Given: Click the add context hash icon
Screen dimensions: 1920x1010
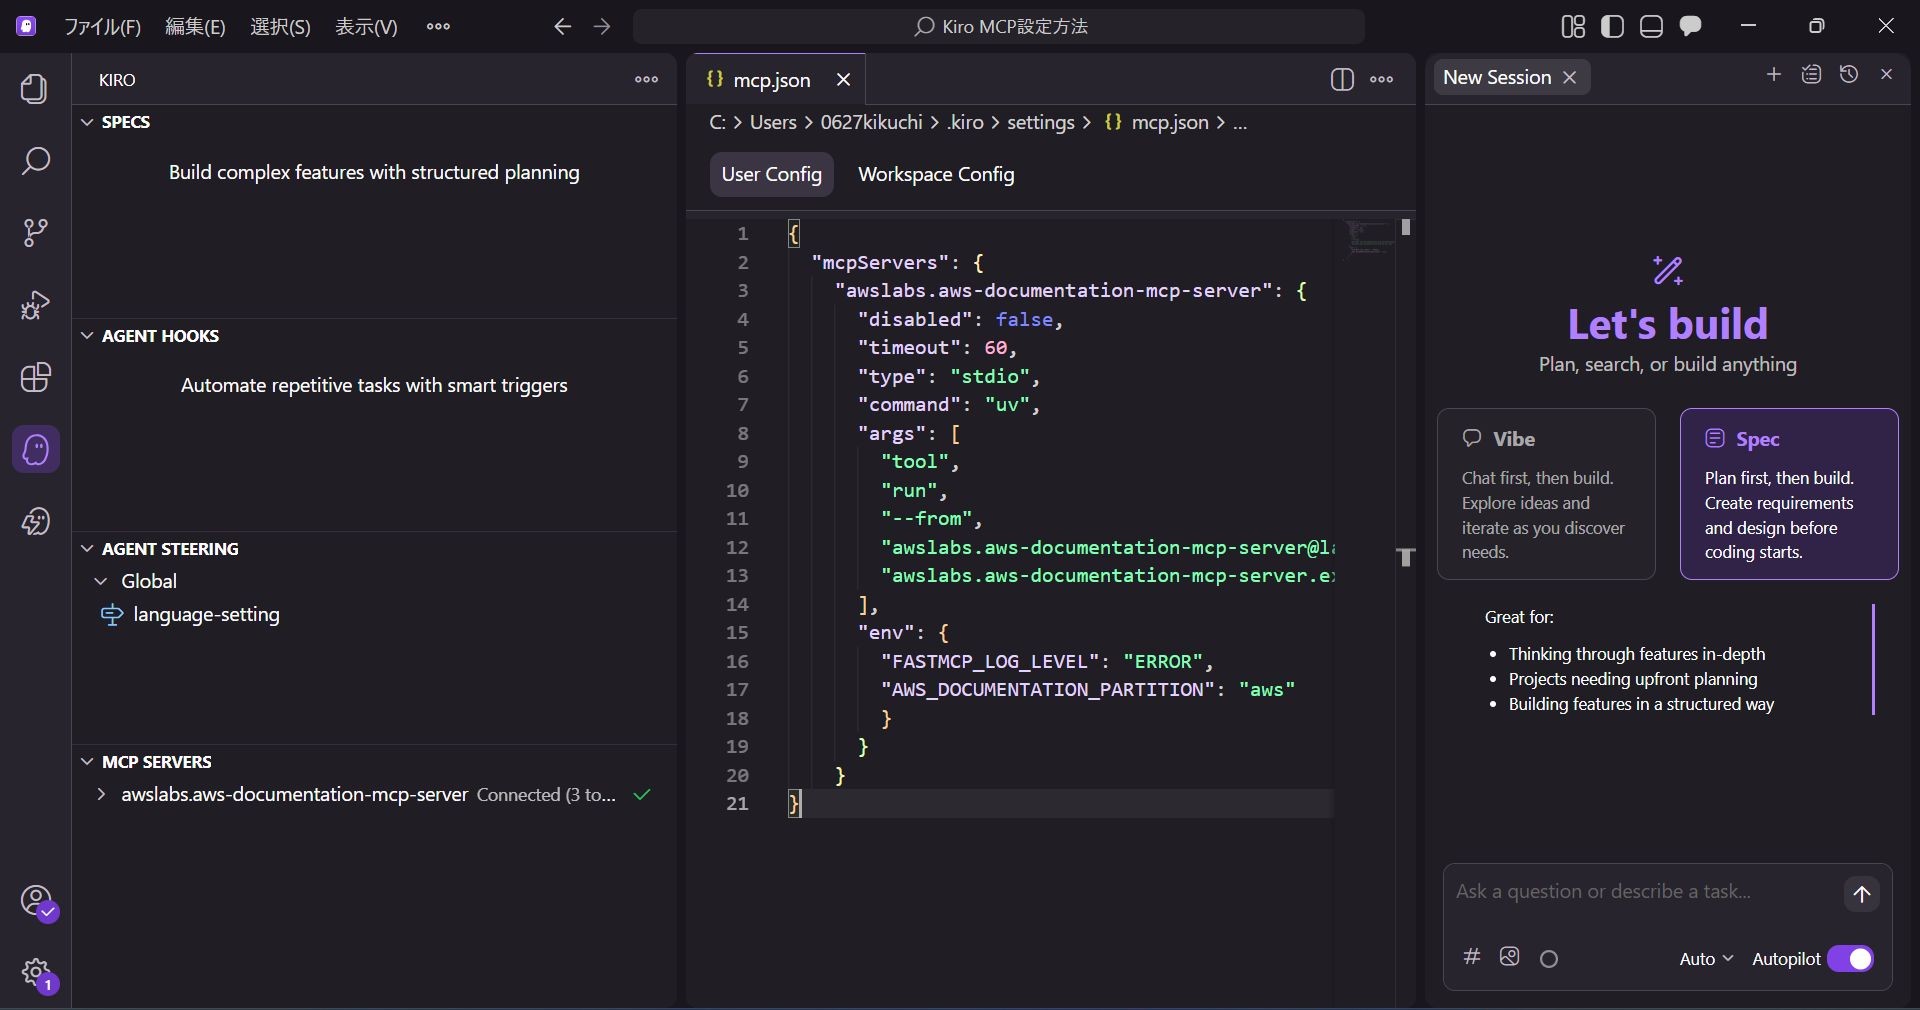Looking at the screenshot, I should click(1471, 957).
